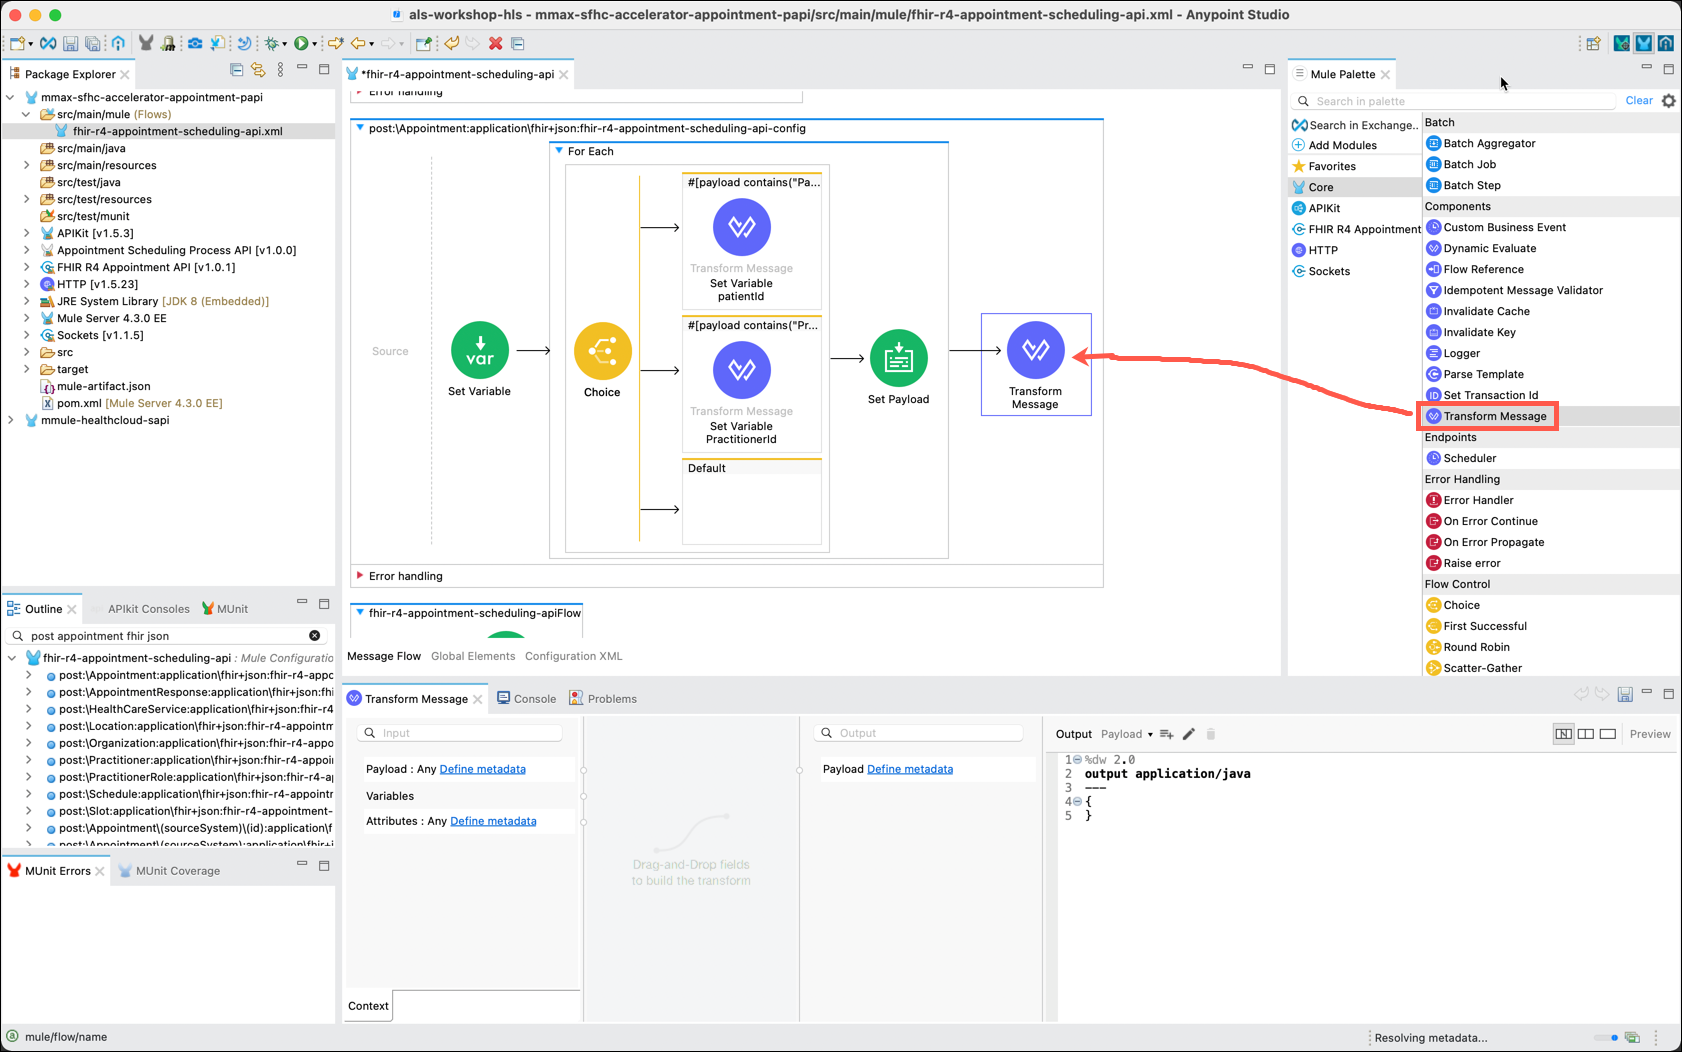This screenshot has width=1682, height=1052.
Task: Click the Context tab at the bottom of the Input pane
Action: [368, 1006]
